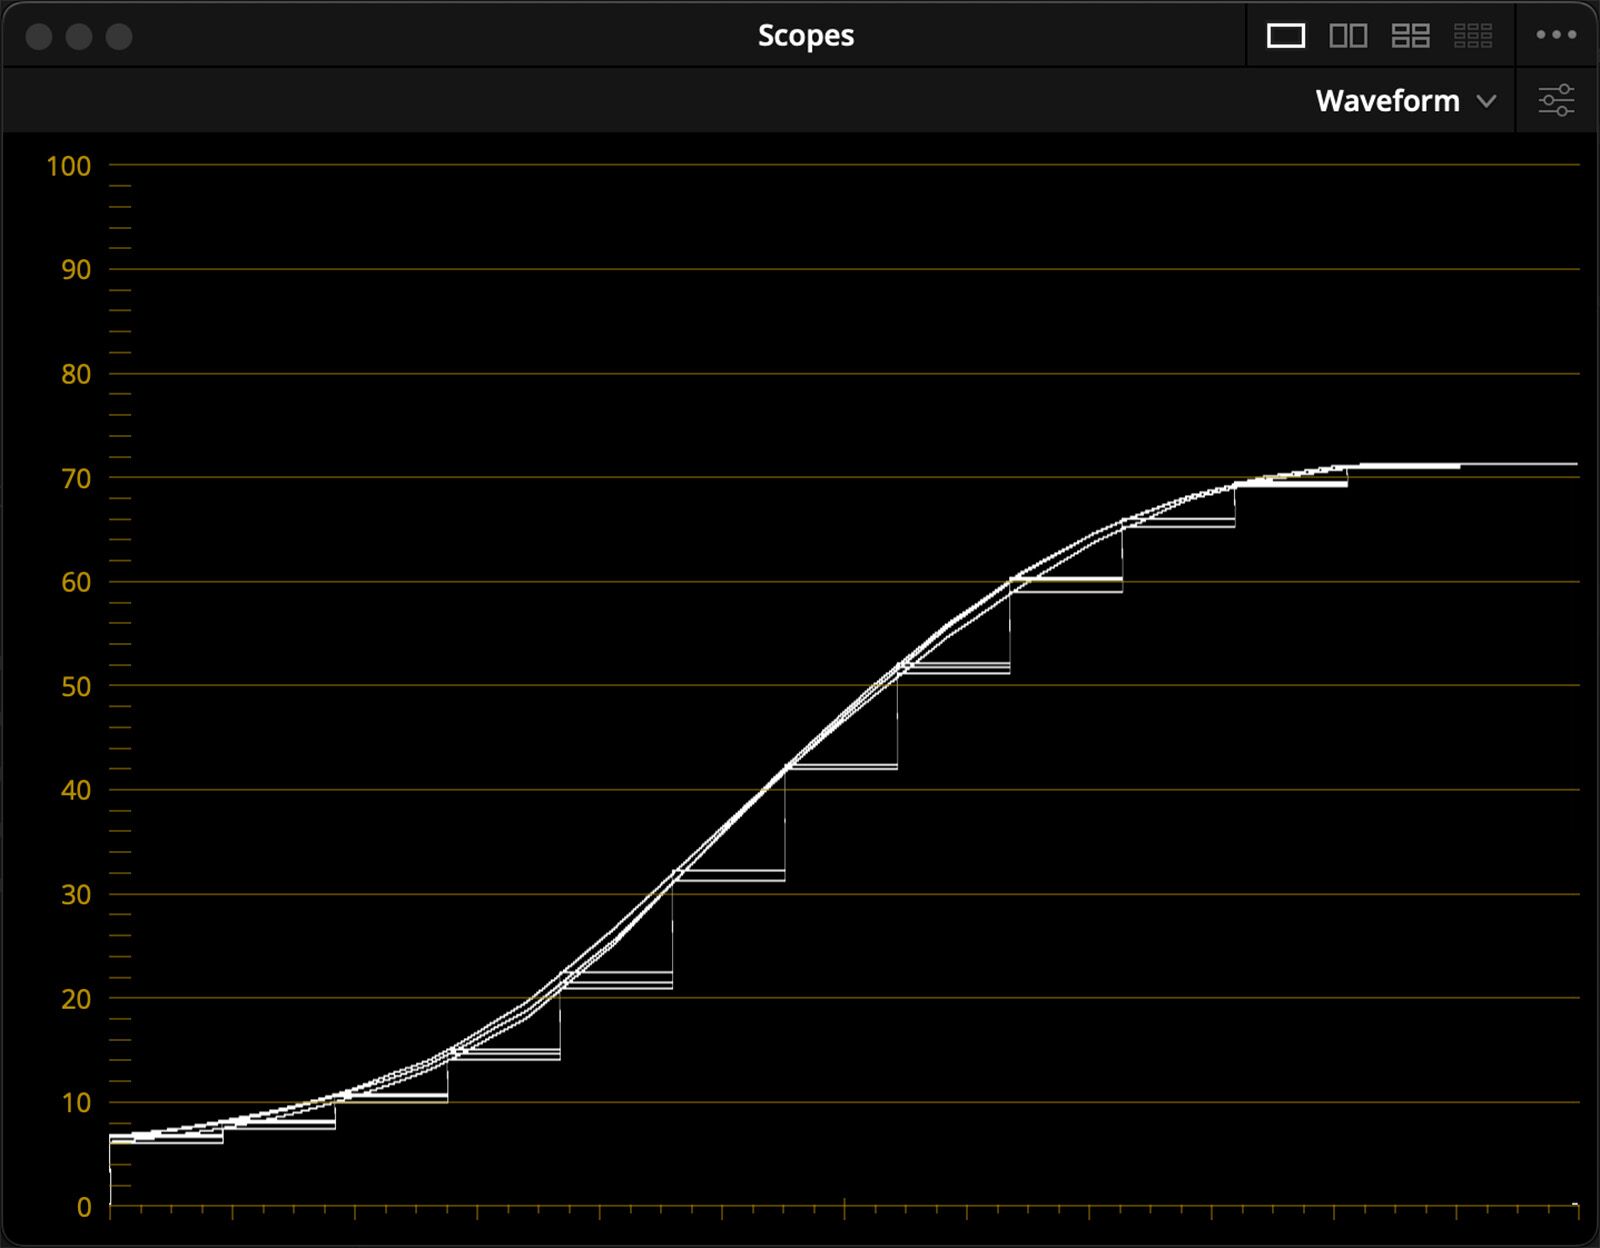Click the 10 level graticule label
This screenshot has height=1248, width=1600.
pos(75,1103)
